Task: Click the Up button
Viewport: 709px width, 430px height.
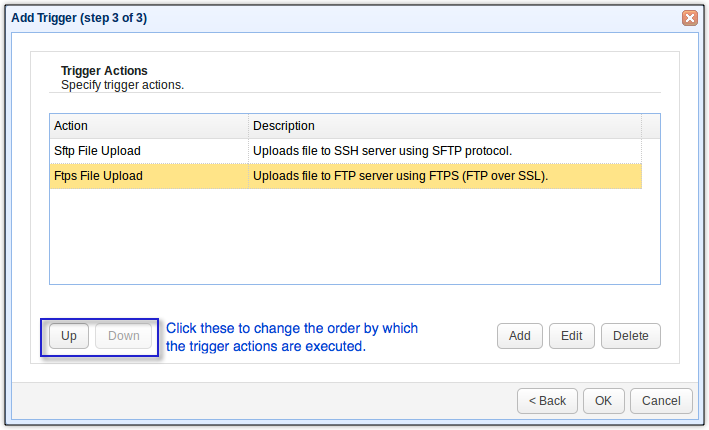Action: (x=69, y=336)
